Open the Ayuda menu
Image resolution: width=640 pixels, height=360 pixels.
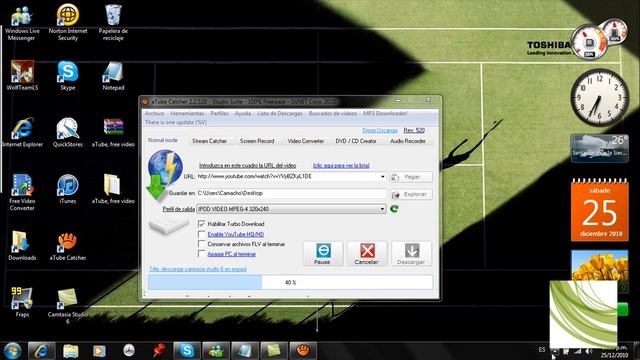tap(243, 113)
